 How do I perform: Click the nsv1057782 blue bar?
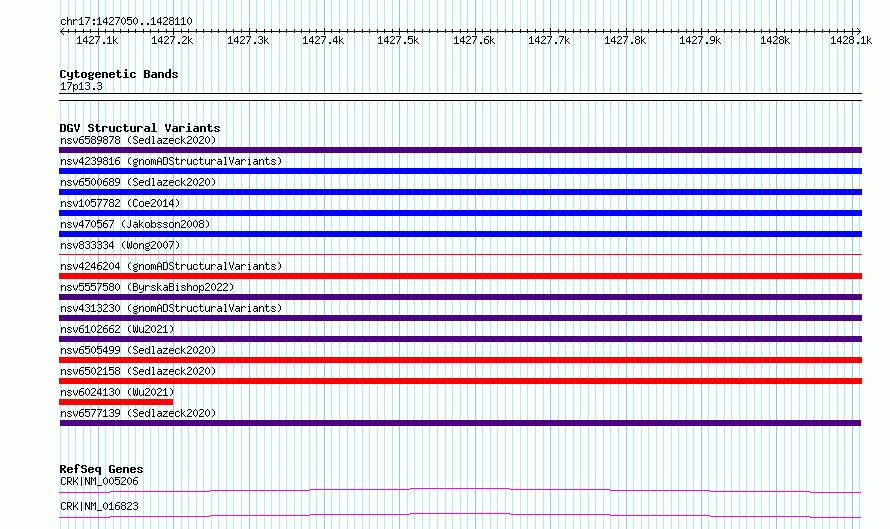pos(460,213)
